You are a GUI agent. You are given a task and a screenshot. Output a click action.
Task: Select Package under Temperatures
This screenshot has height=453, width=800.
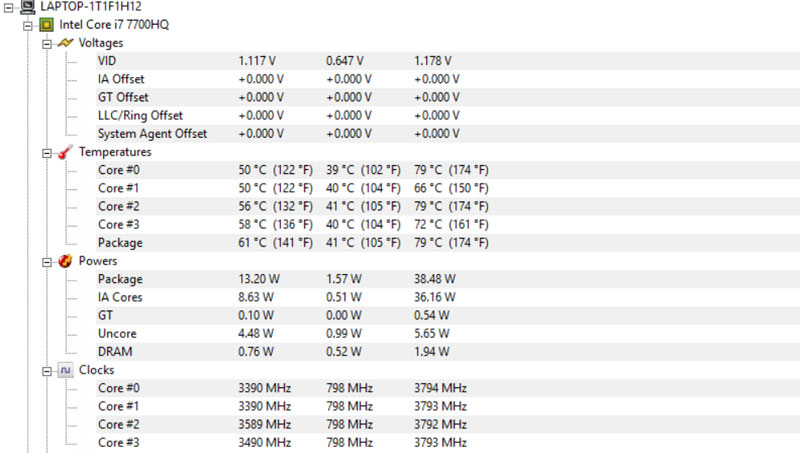[x=448, y=243]
